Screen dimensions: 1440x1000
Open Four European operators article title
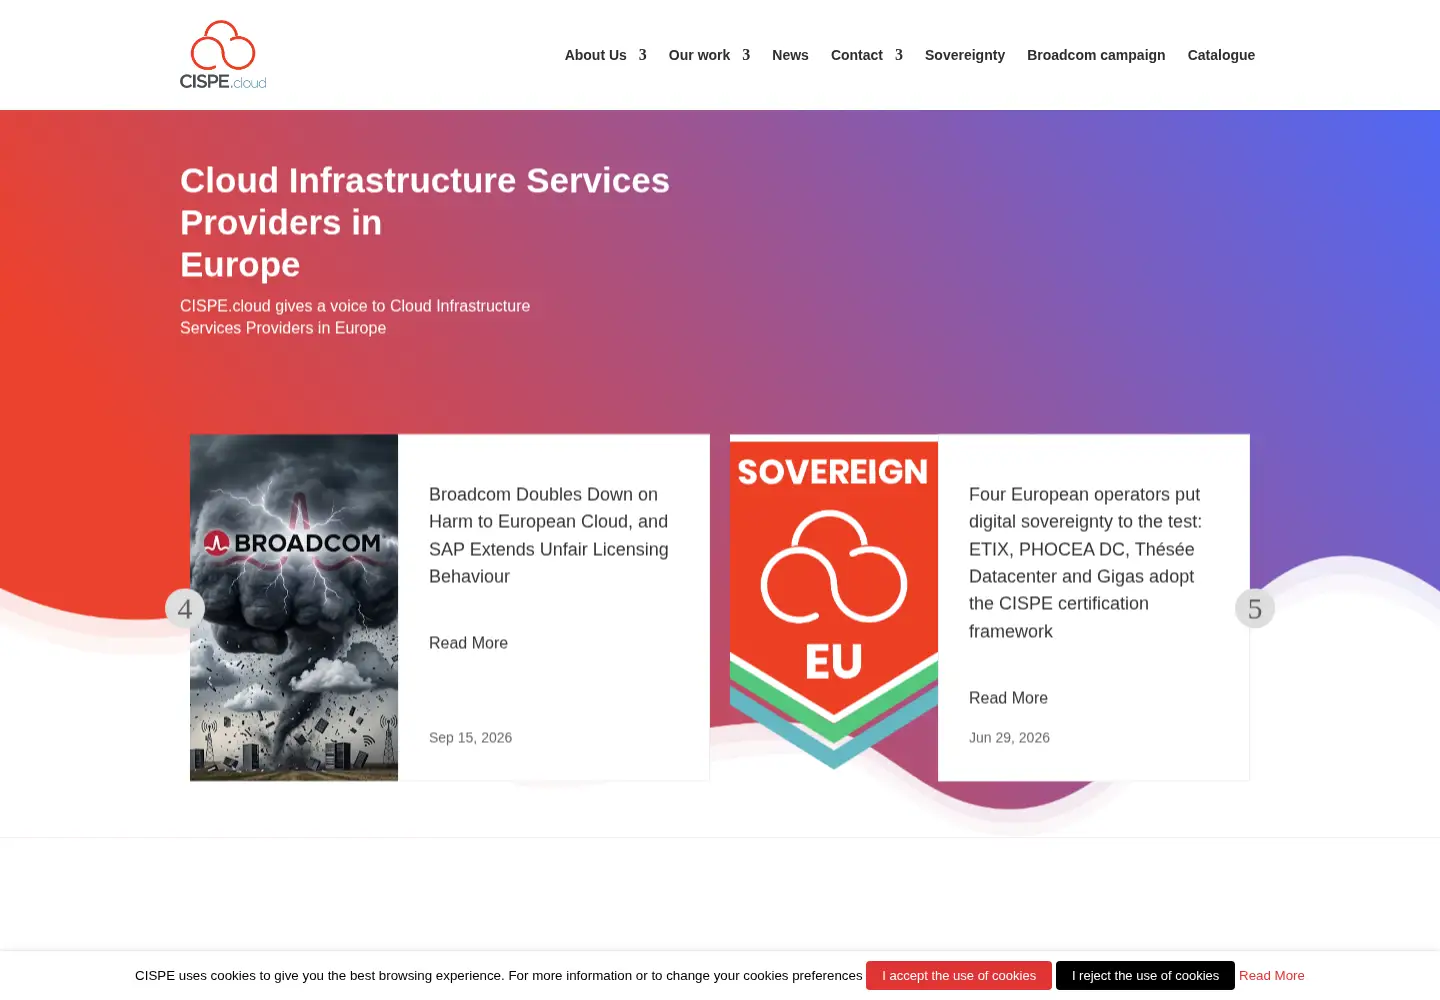pos(1086,563)
